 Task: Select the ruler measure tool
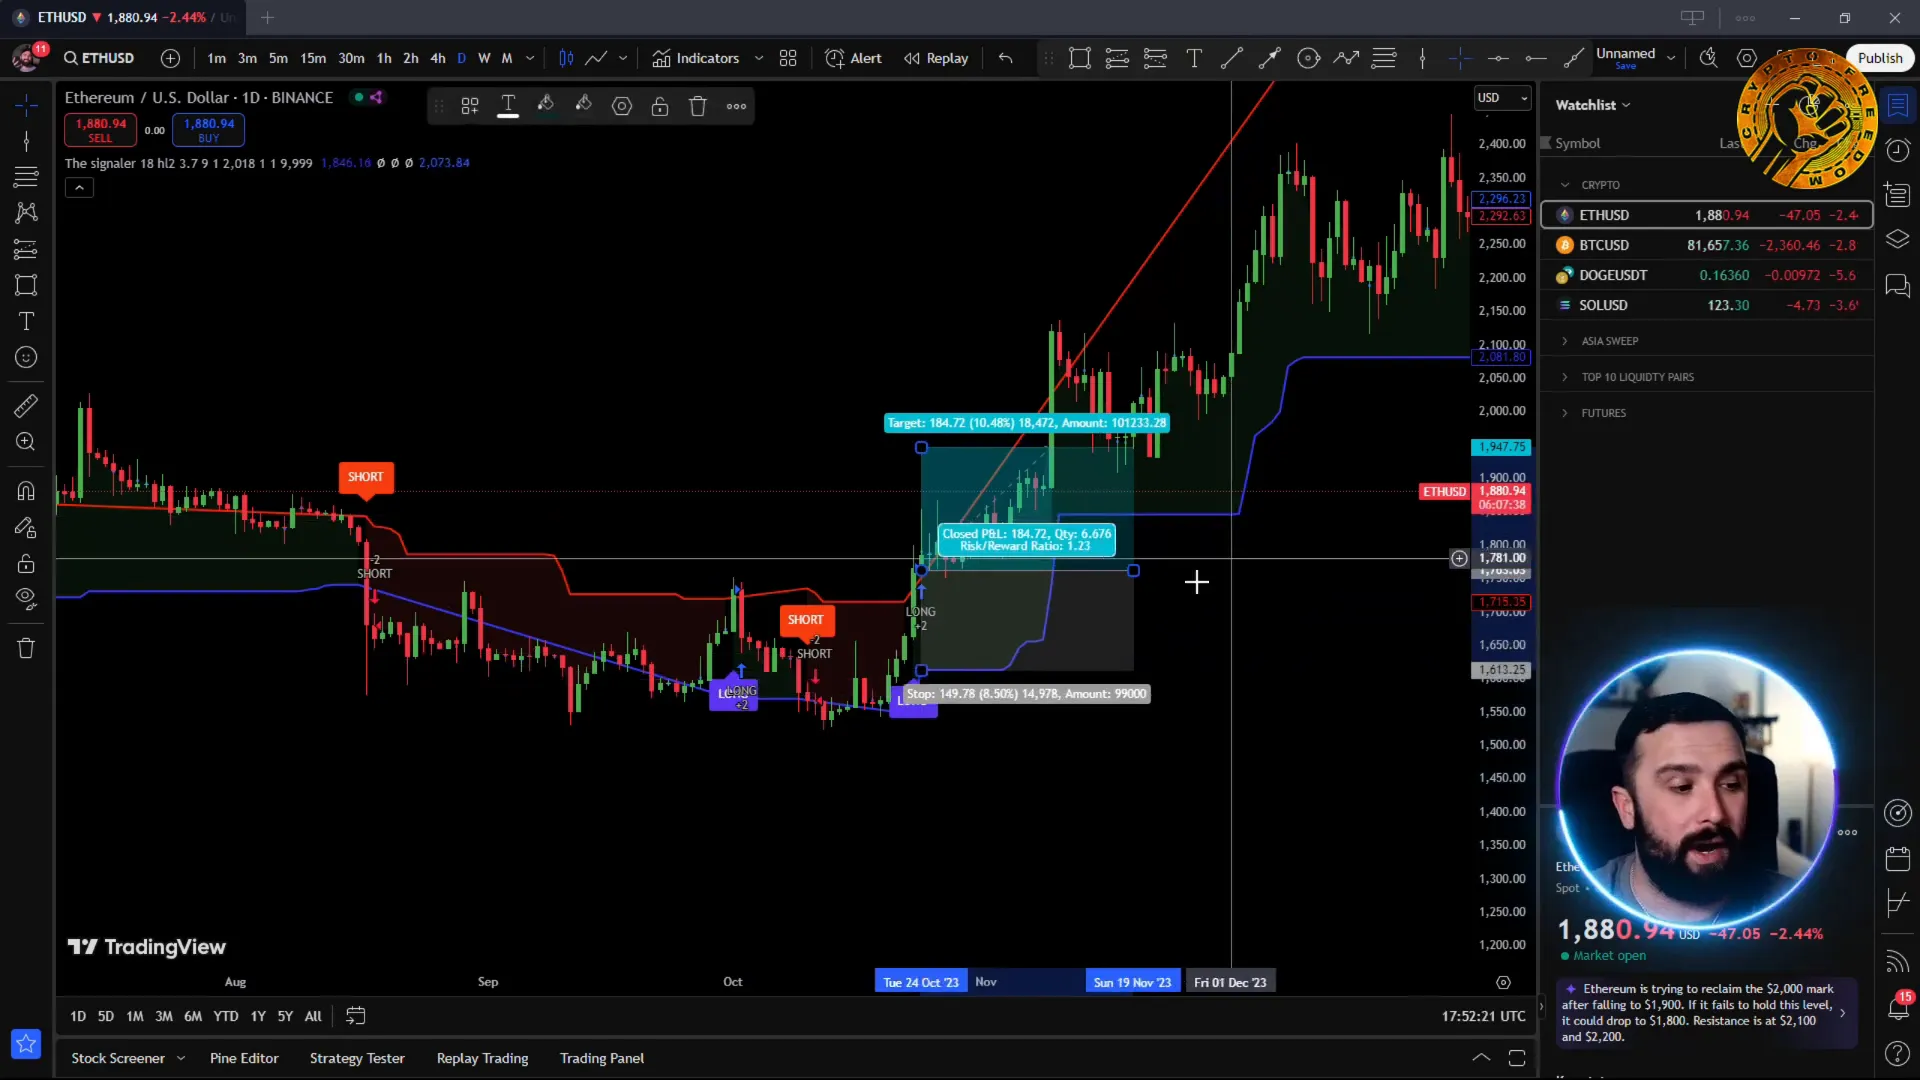(x=26, y=405)
